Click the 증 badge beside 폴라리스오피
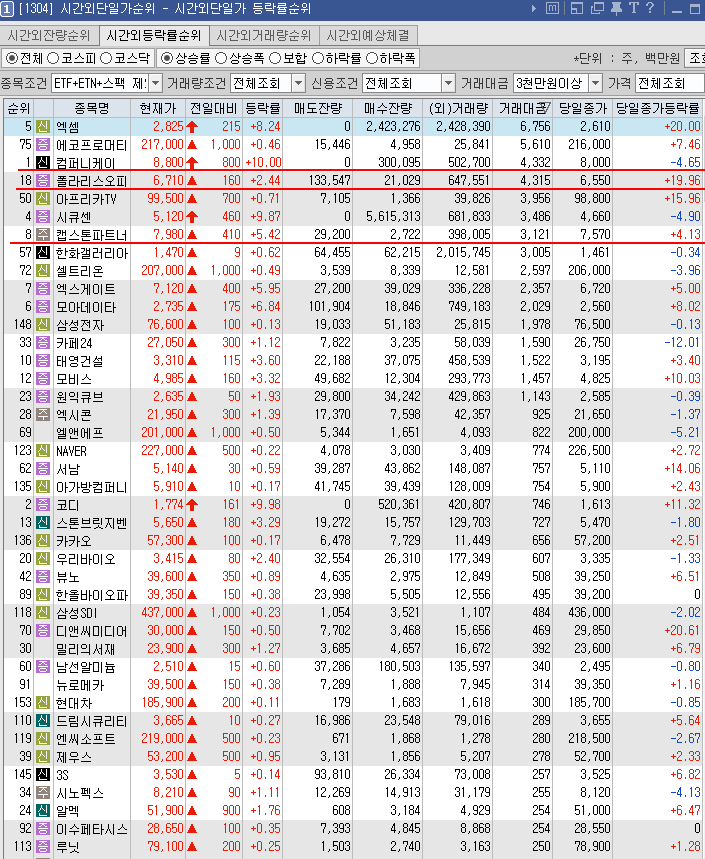The width and height of the screenshot is (705, 859). pos(43,181)
